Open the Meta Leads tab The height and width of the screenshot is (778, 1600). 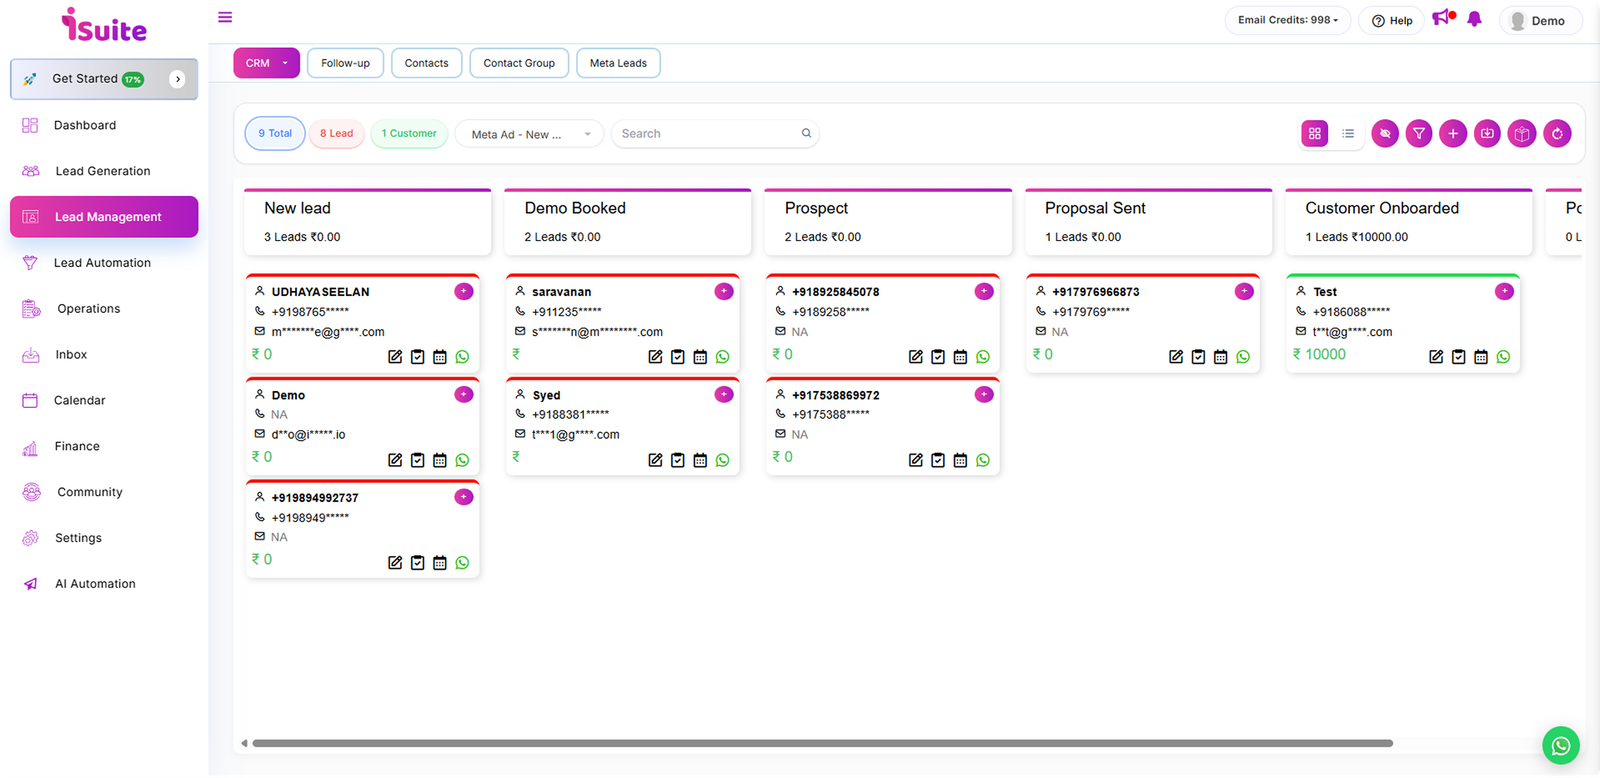pos(618,63)
